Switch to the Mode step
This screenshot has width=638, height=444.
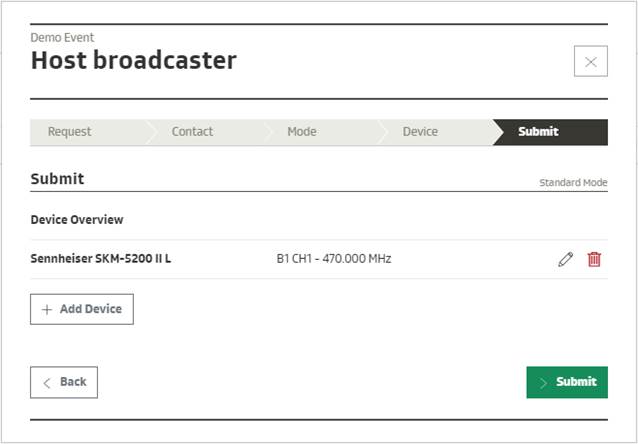(x=301, y=132)
